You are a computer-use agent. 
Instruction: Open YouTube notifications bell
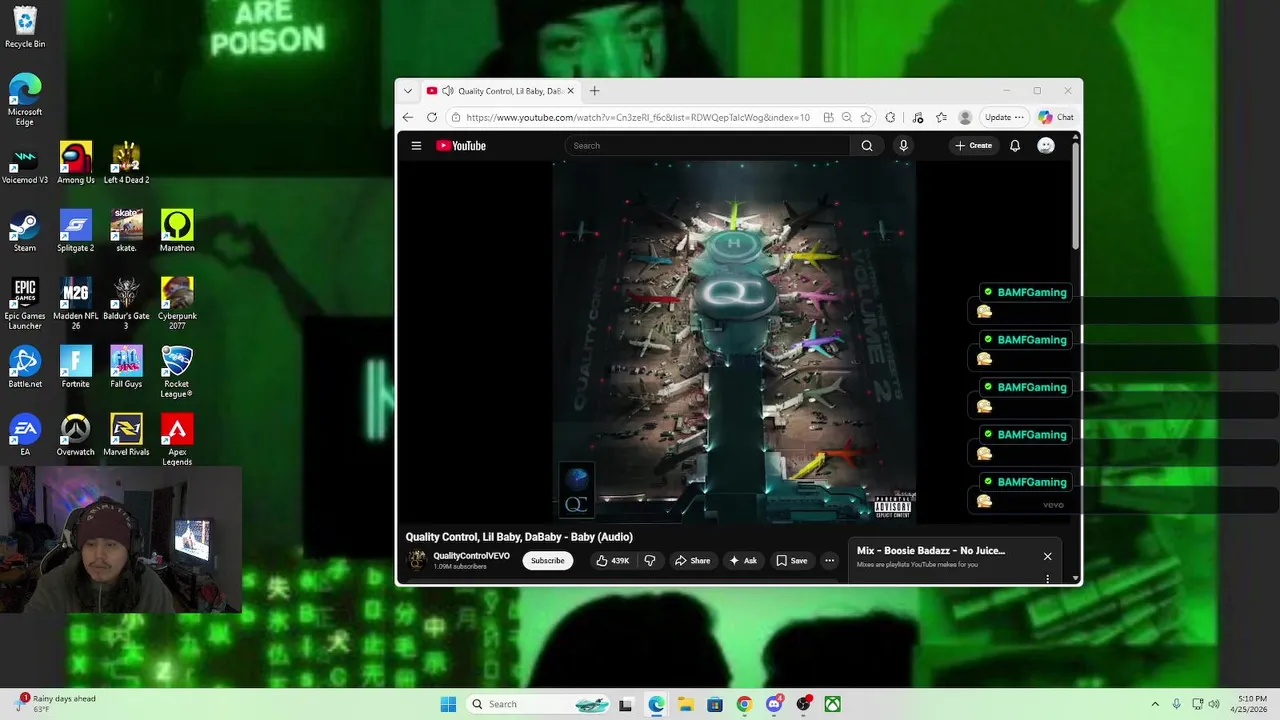point(1015,146)
